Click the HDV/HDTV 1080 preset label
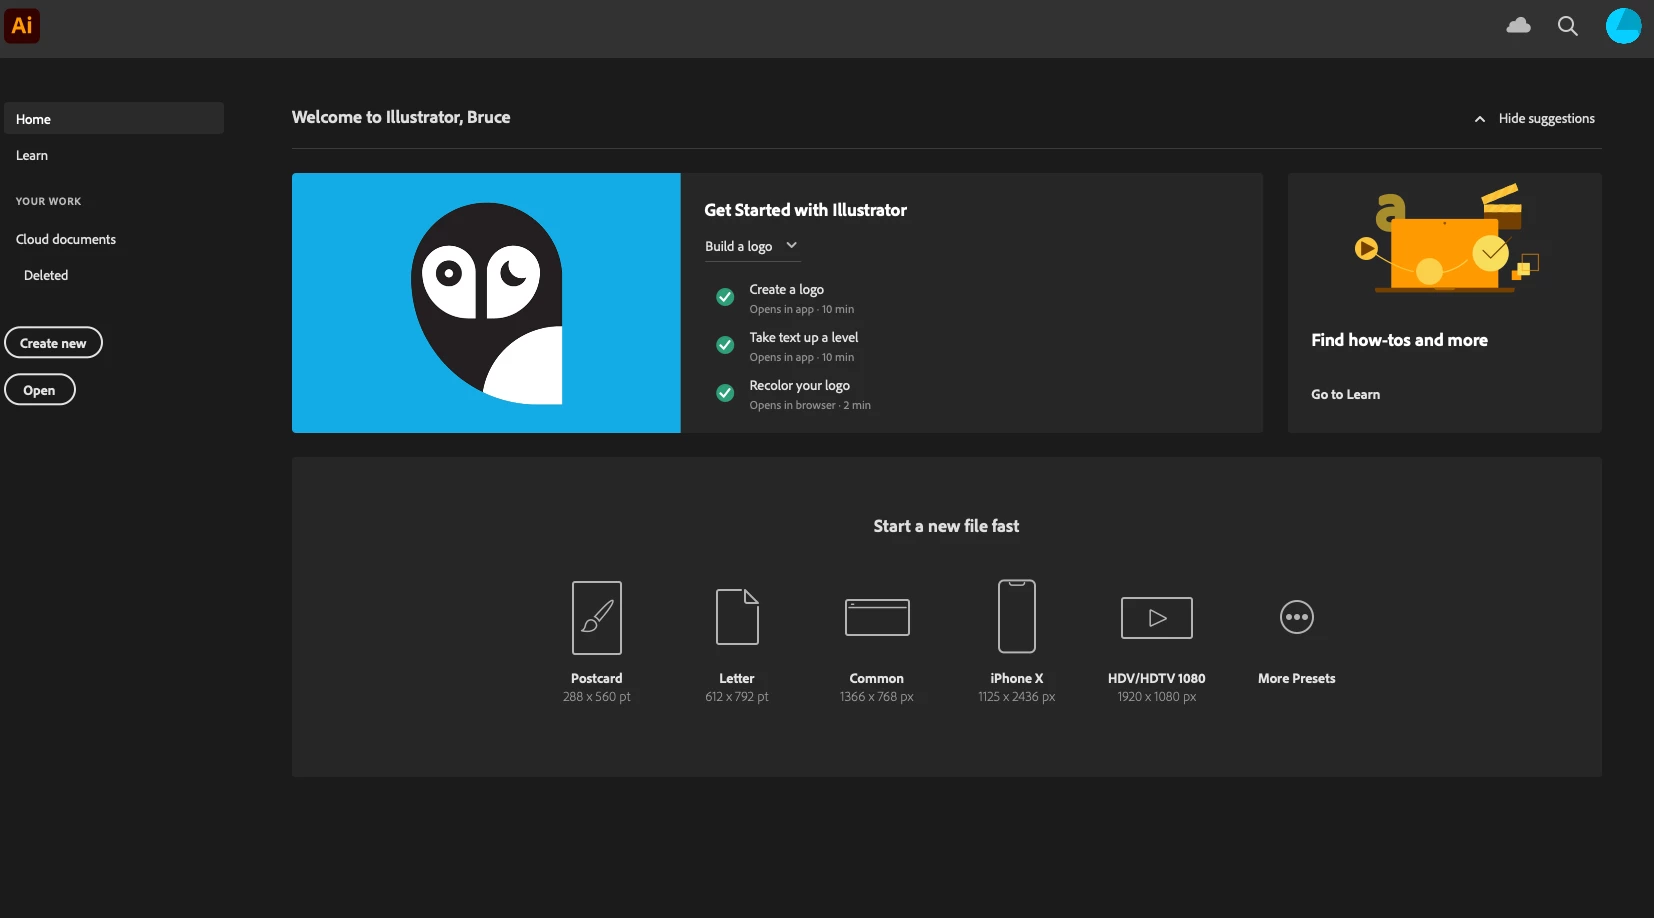Image resolution: width=1654 pixels, height=918 pixels. [1157, 678]
